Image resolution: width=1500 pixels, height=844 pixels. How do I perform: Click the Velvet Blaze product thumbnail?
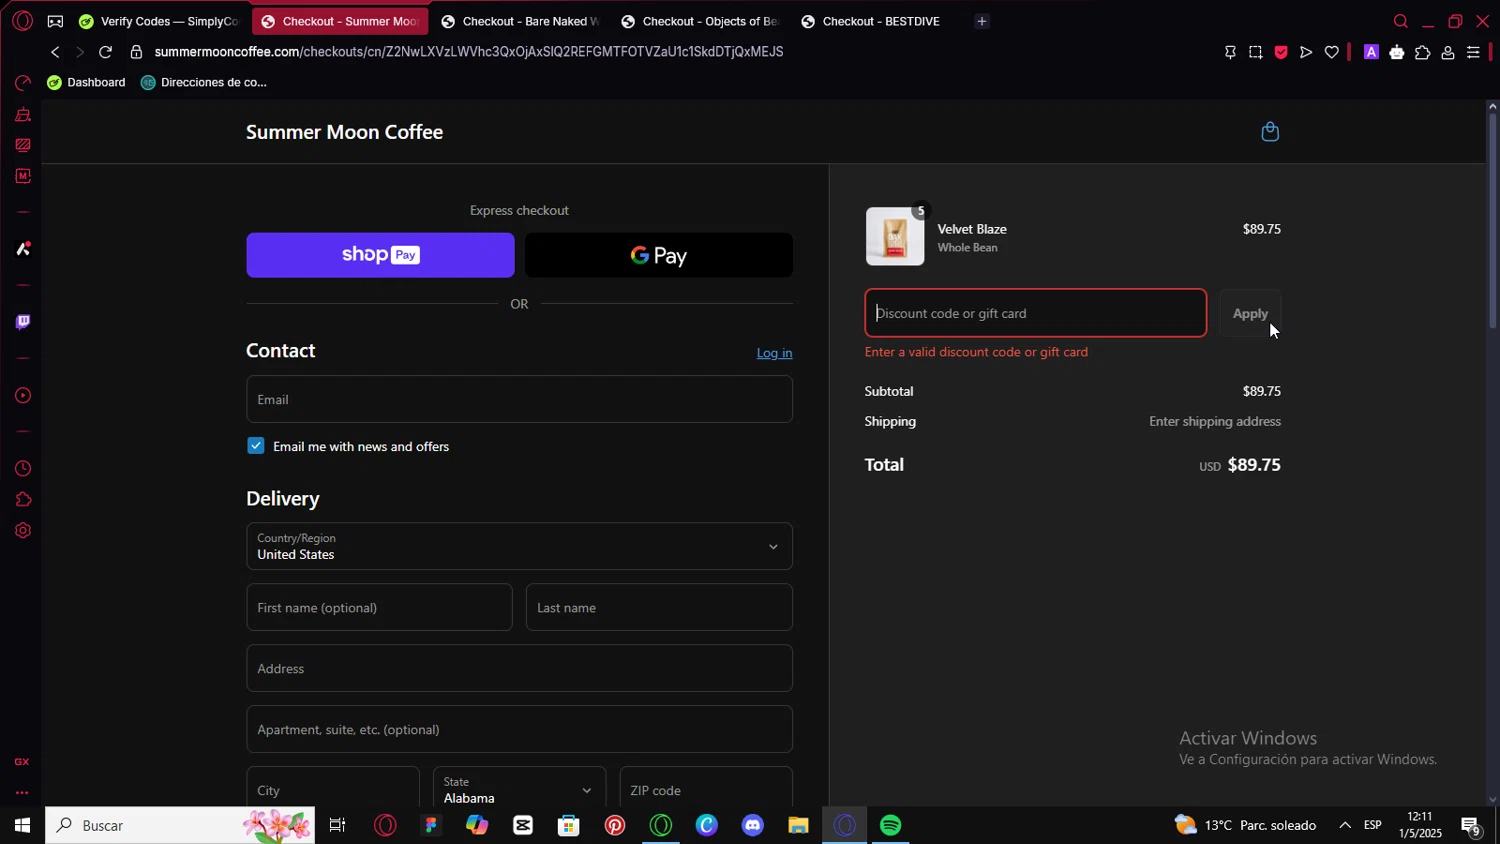click(895, 236)
